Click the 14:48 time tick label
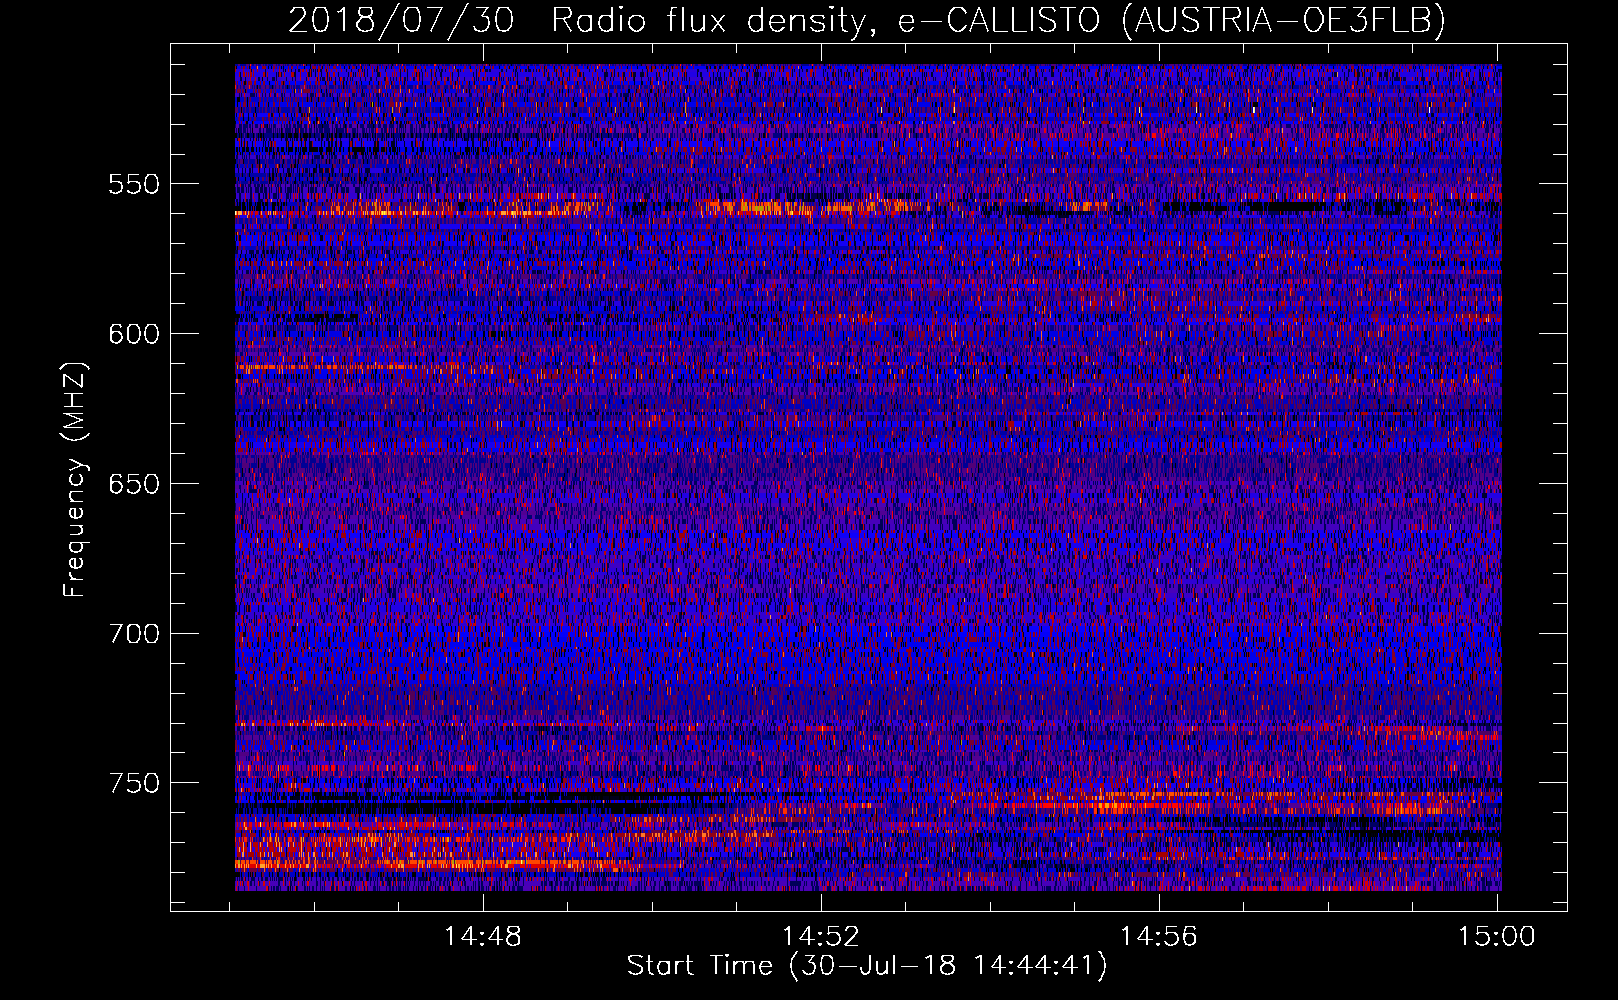Image resolution: width=1618 pixels, height=1000 pixels. point(483,937)
